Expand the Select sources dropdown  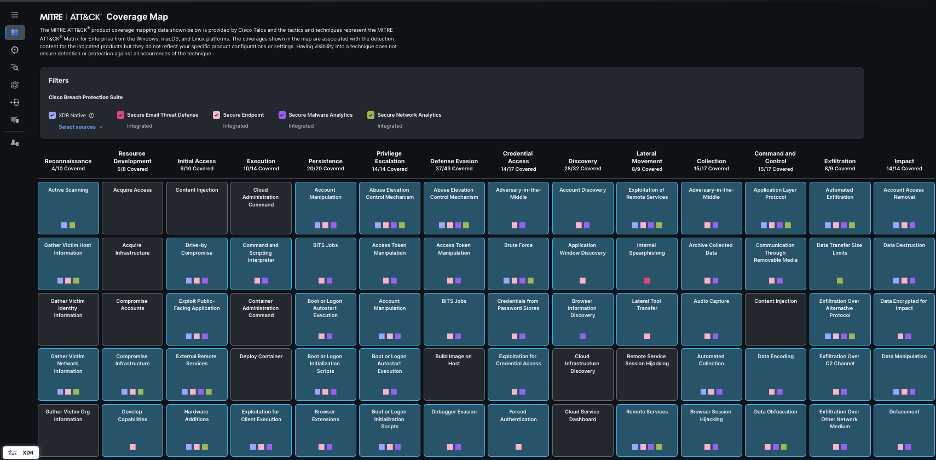80,127
